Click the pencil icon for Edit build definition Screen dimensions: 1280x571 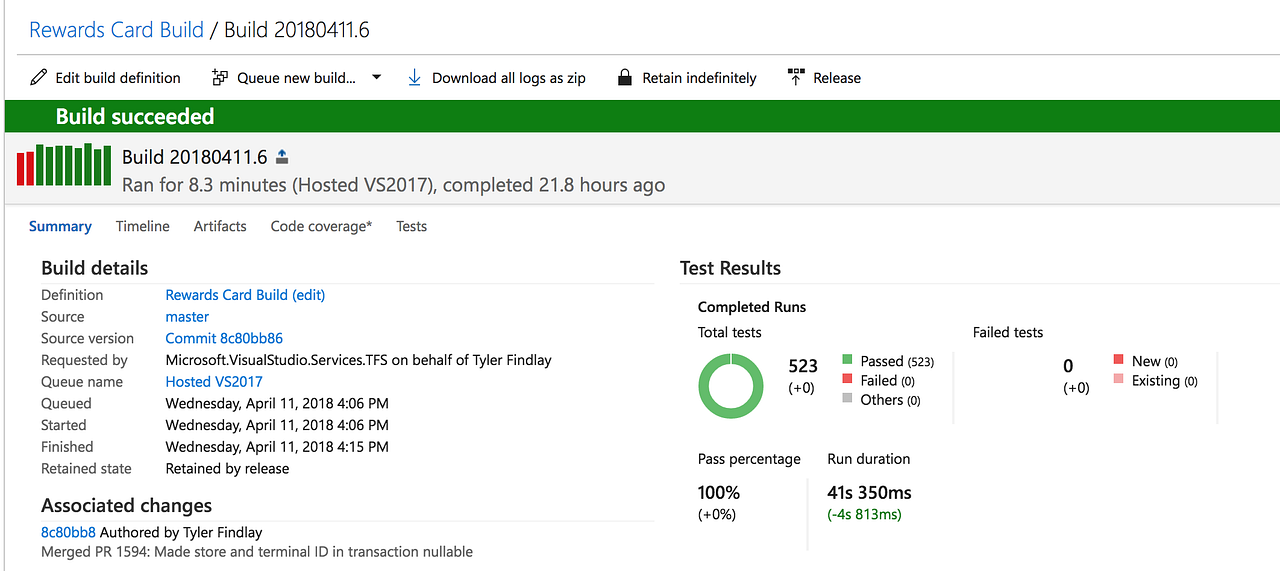tap(39, 78)
